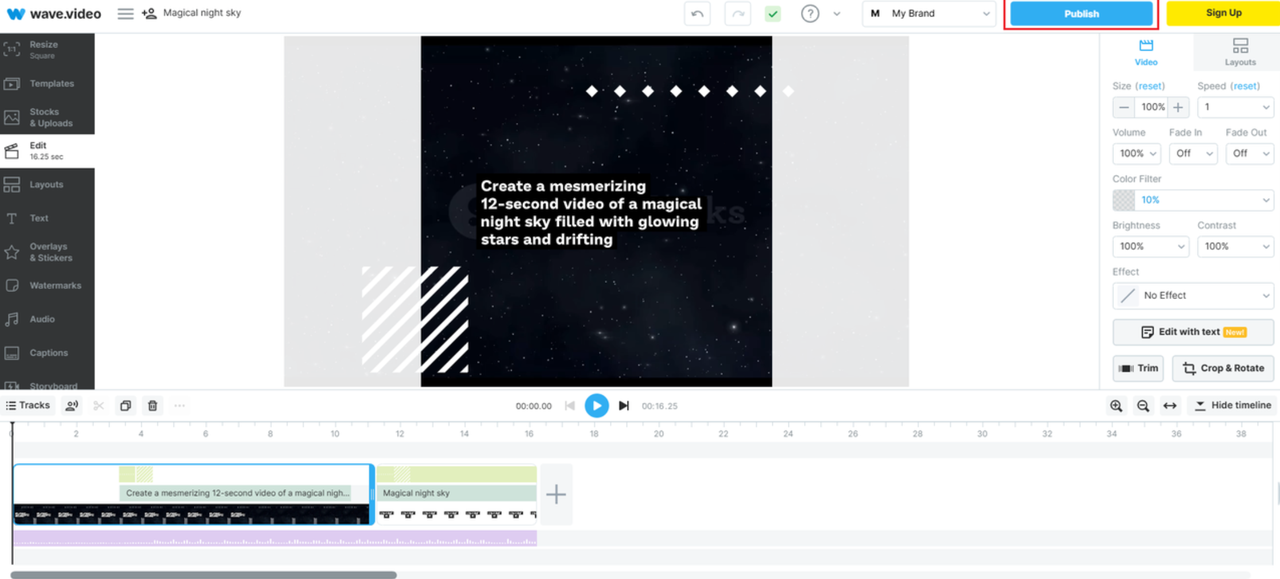Screen dimensions: 1280x579
Task: Click the Trim button
Action: click(x=1138, y=368)
